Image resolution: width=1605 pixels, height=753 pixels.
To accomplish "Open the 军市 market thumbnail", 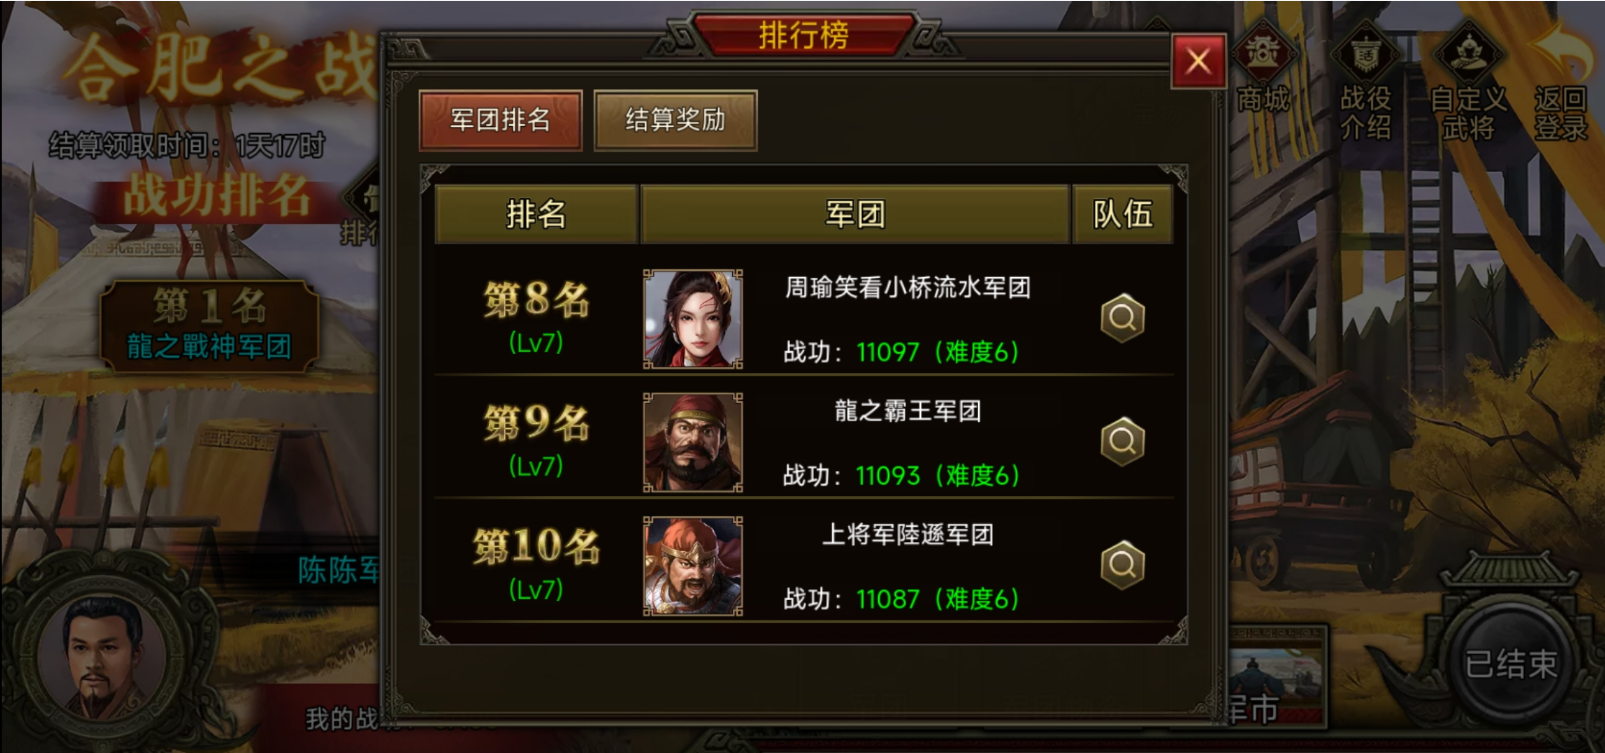I will 1277,676.
